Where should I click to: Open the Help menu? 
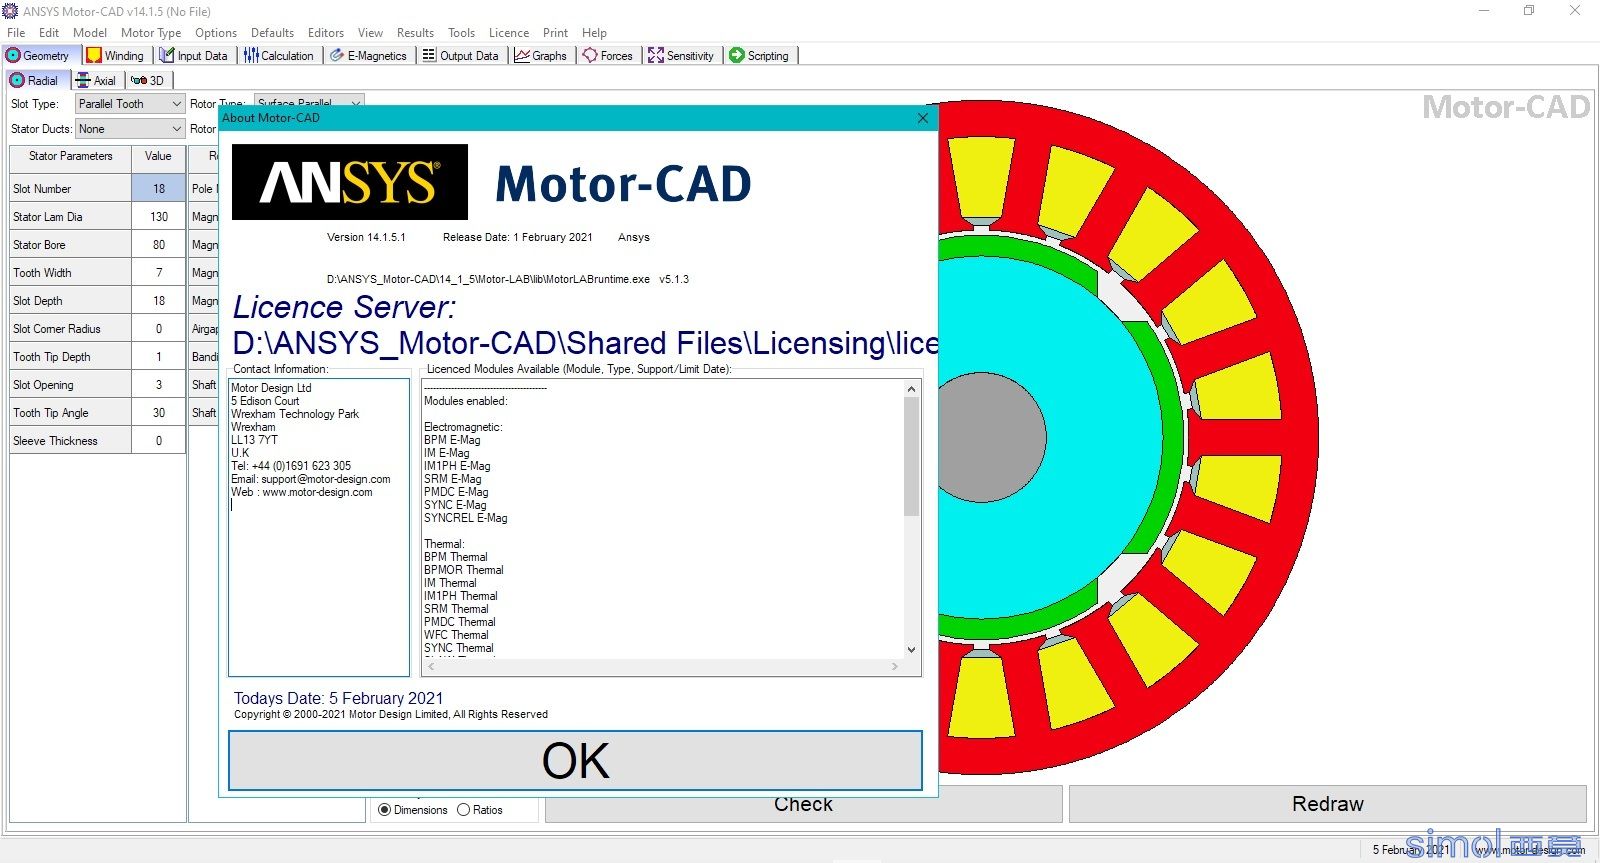click(x=594, y=33)
